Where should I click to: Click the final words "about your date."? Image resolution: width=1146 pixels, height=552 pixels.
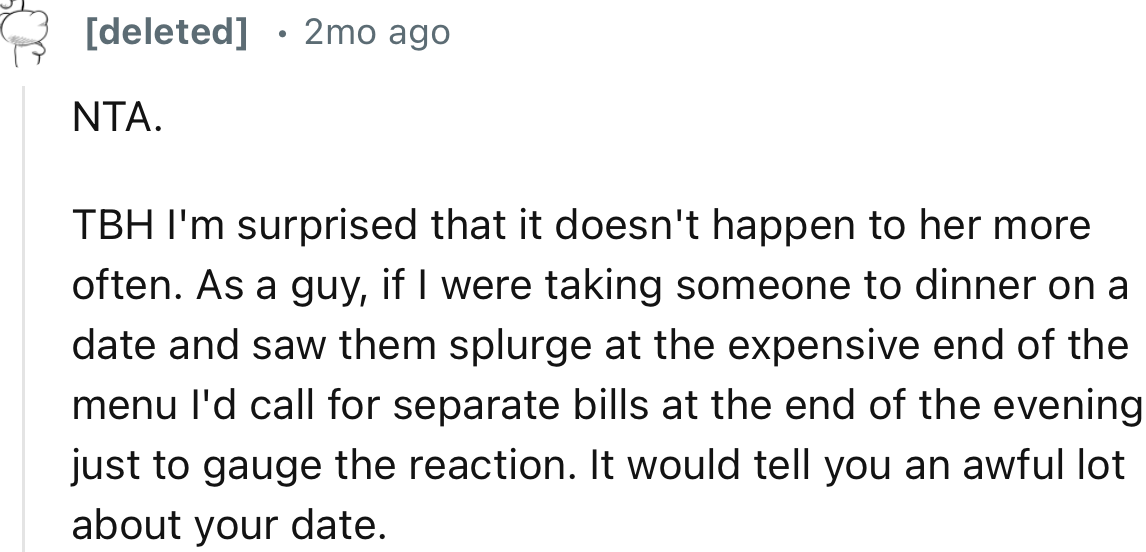[229, 525]
